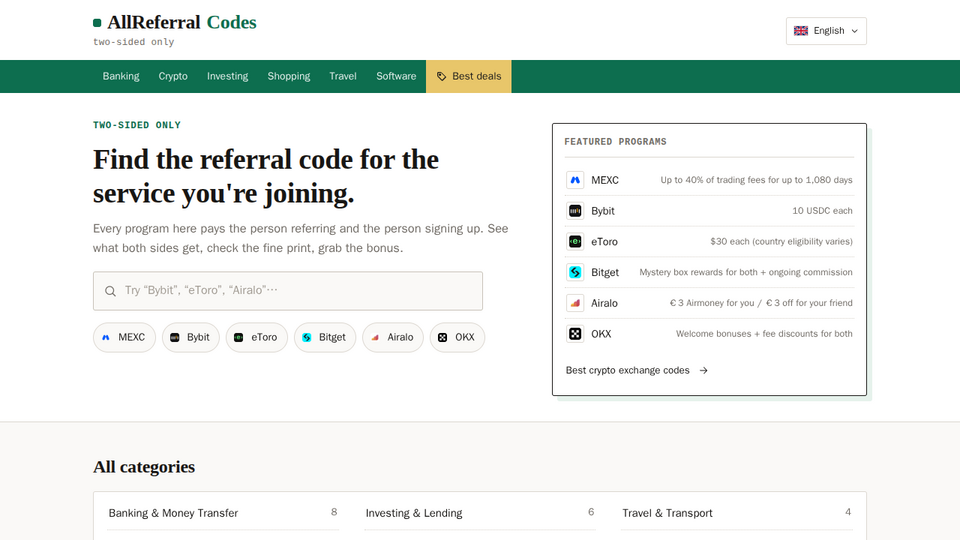Open Banking & Money Transfer category

[x=223, y=513]
